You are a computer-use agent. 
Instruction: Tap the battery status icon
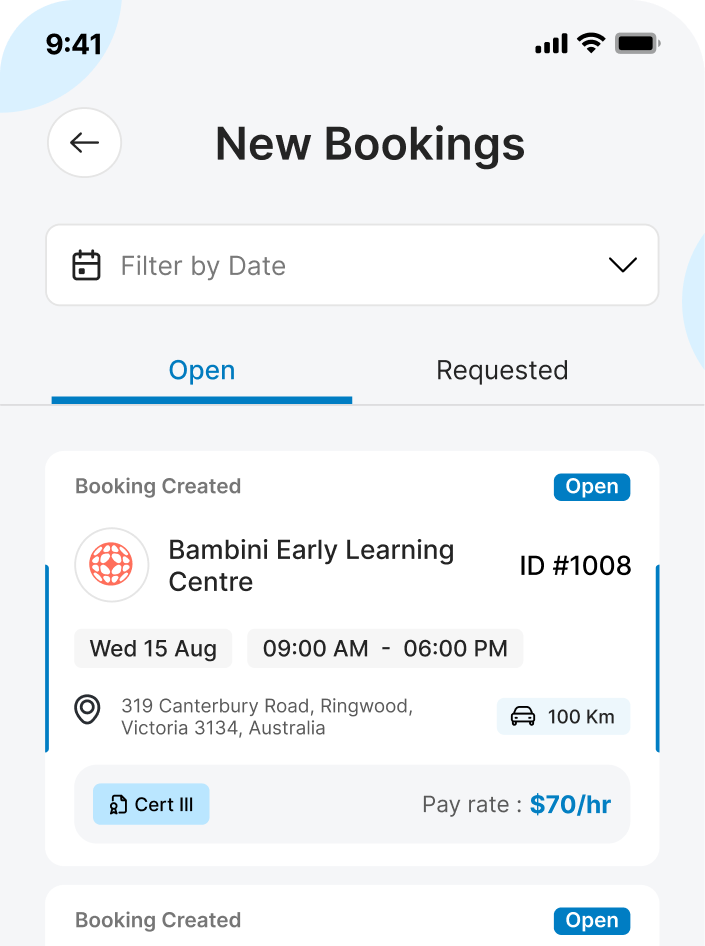[x=636, y=43]
